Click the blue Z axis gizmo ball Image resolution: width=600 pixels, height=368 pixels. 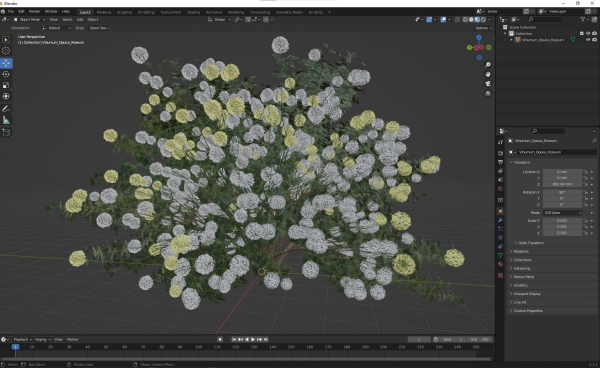479,37
